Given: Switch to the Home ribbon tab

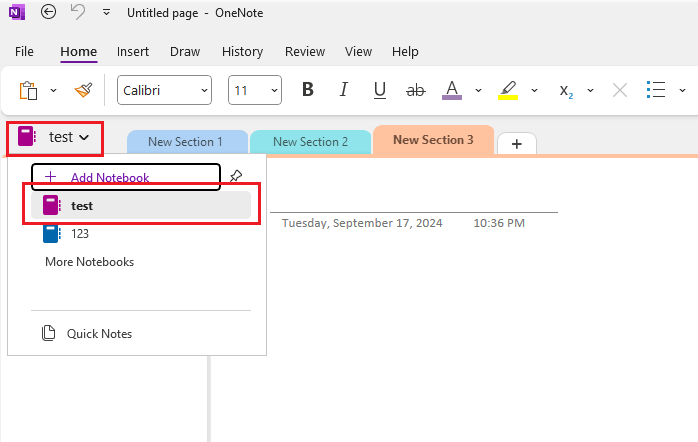Looking at the screenshot, I should [x=79, y=52].
